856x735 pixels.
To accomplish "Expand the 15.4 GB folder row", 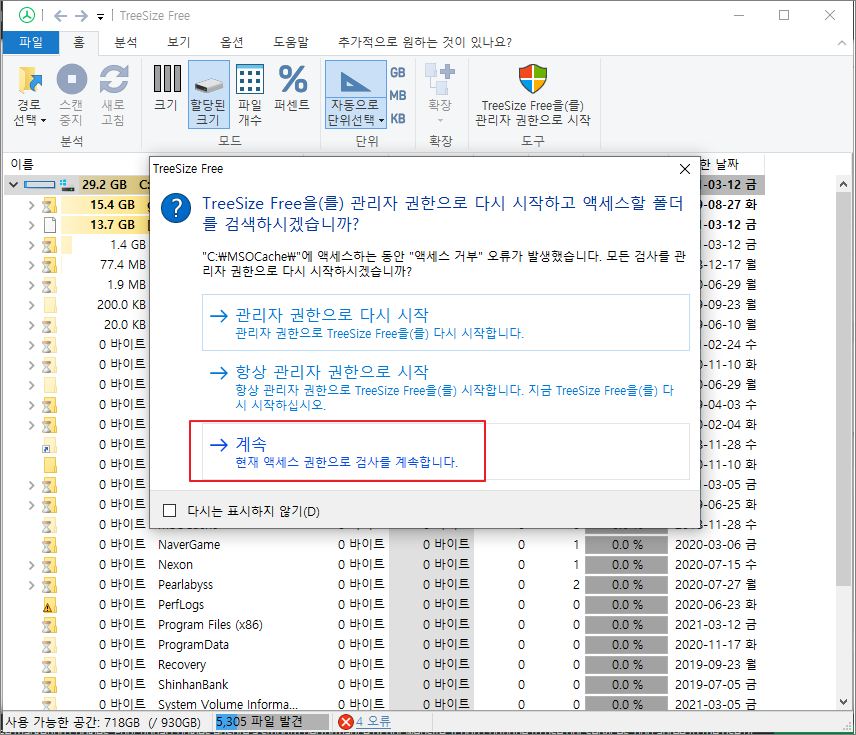I will tap(32, 205).
